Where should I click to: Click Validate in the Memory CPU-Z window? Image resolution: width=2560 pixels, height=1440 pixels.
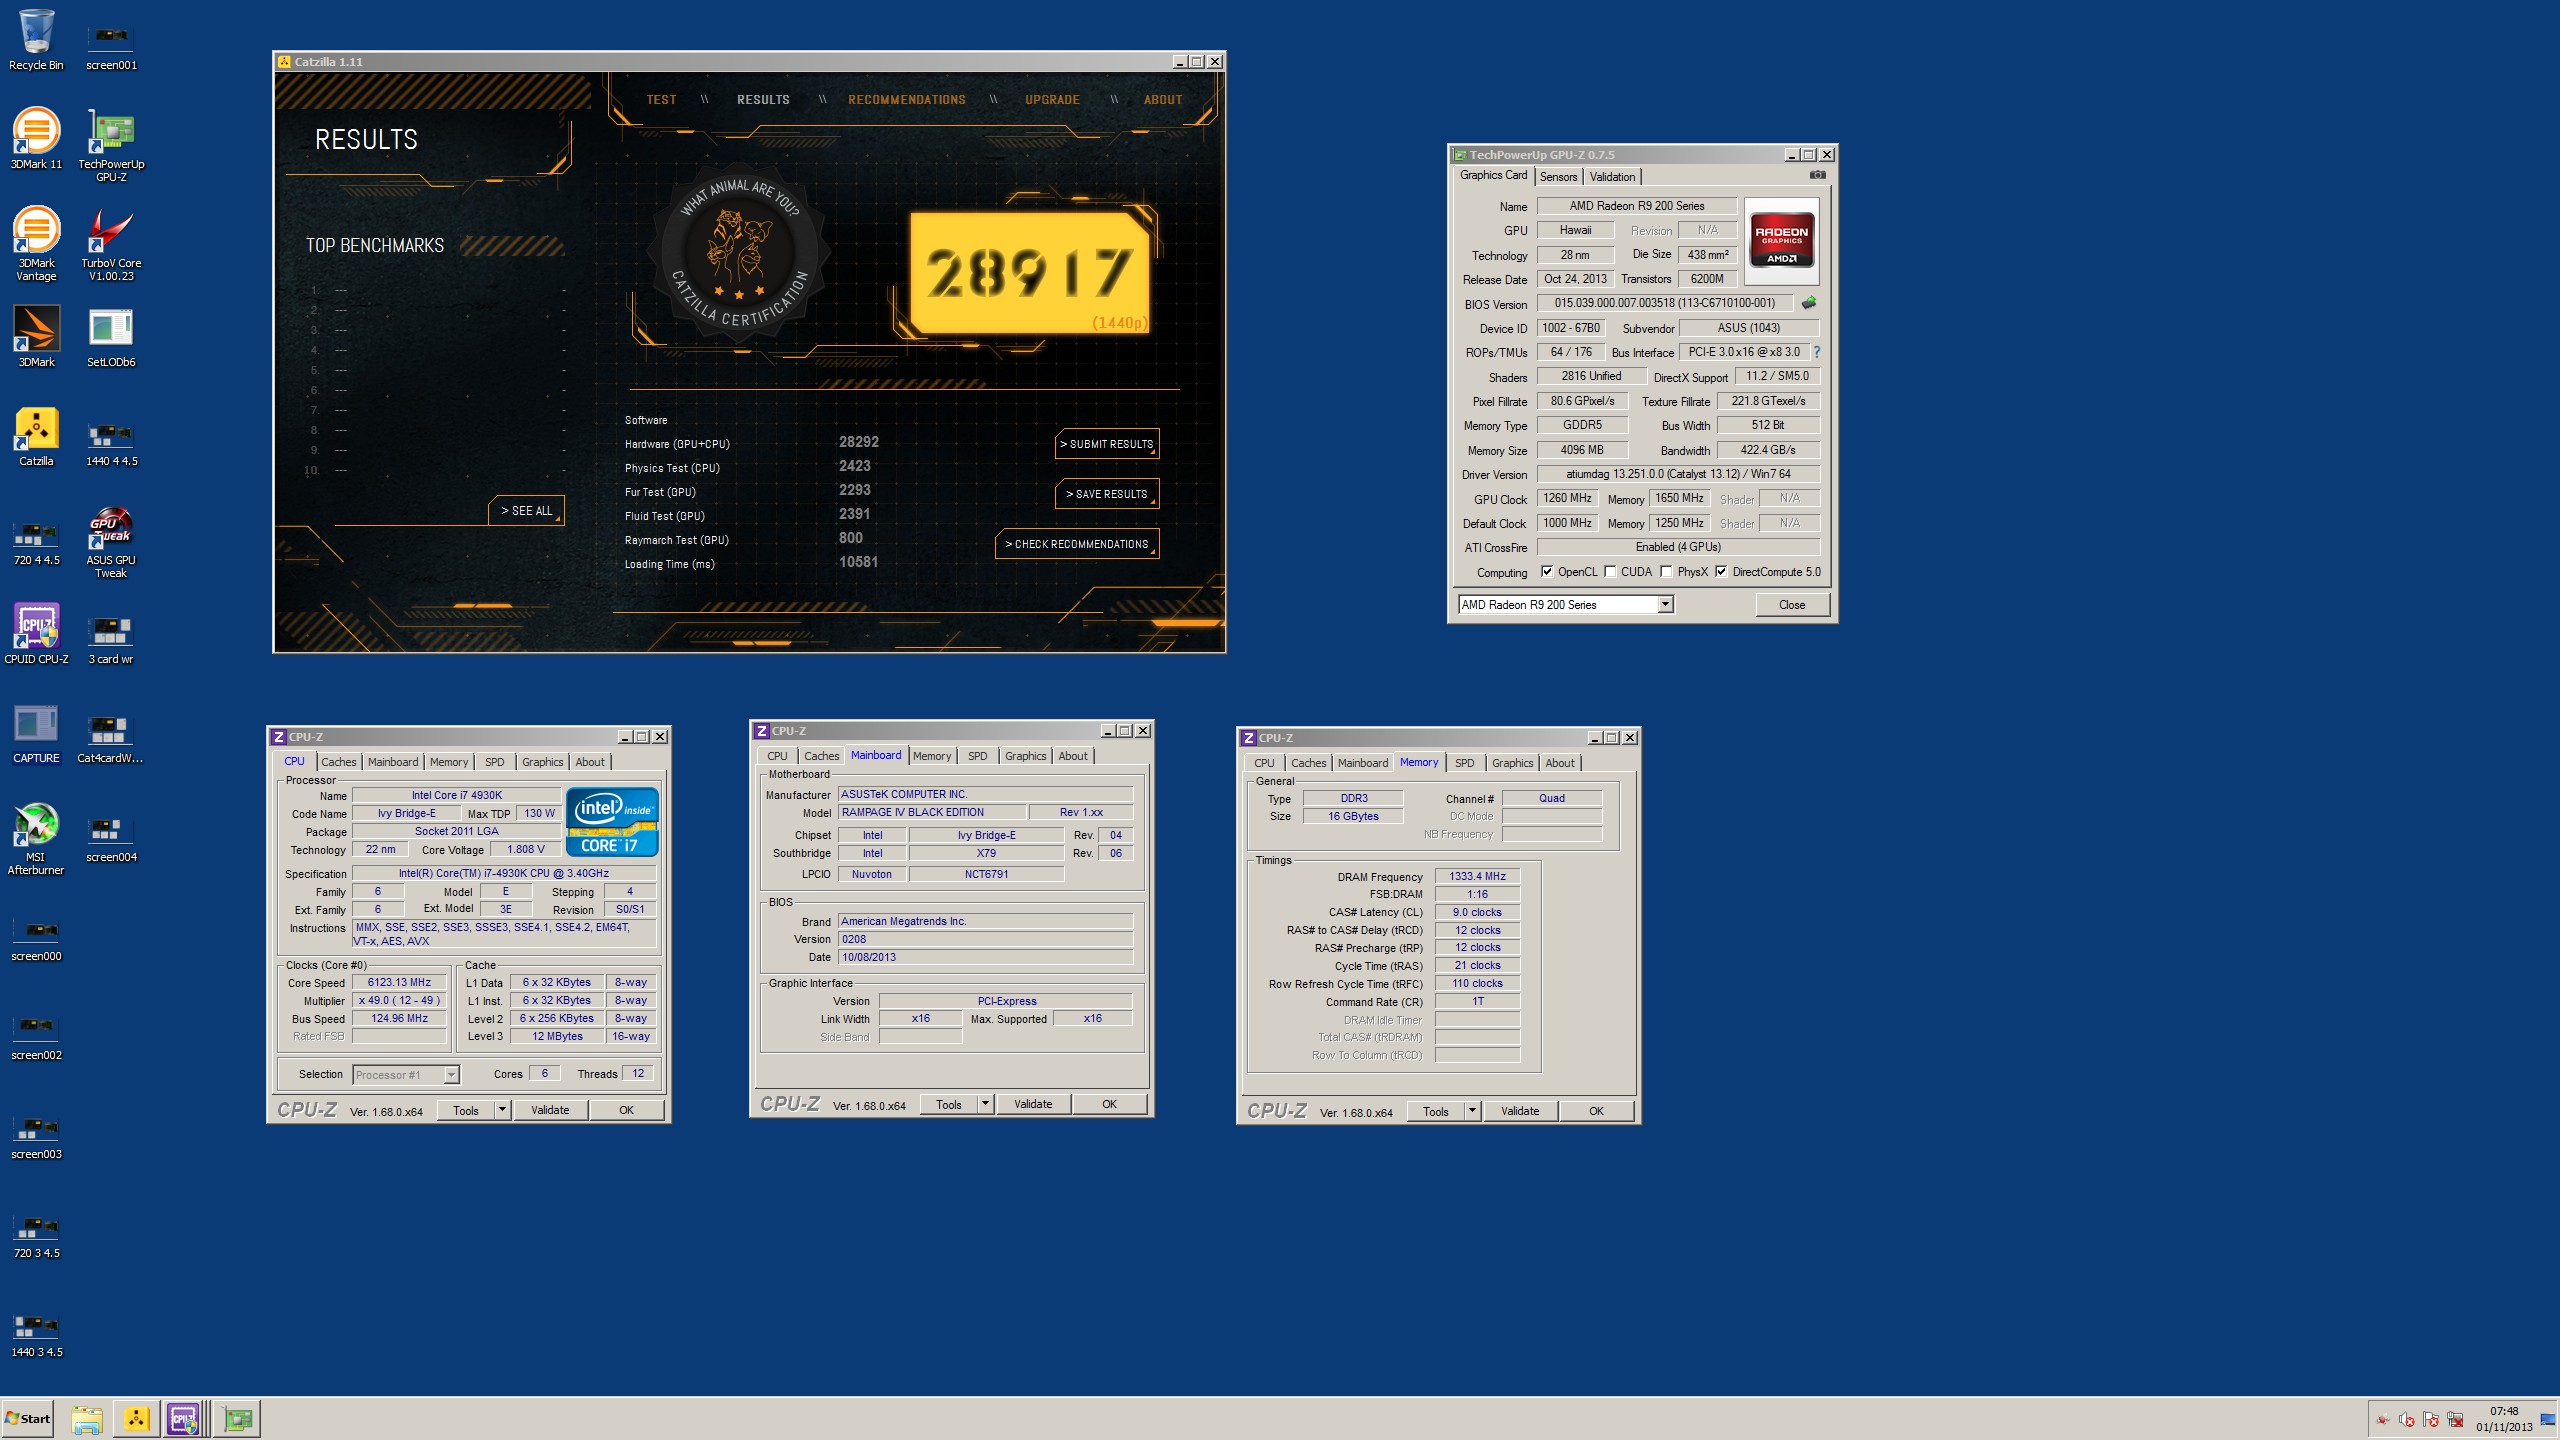(1519, 1111)
